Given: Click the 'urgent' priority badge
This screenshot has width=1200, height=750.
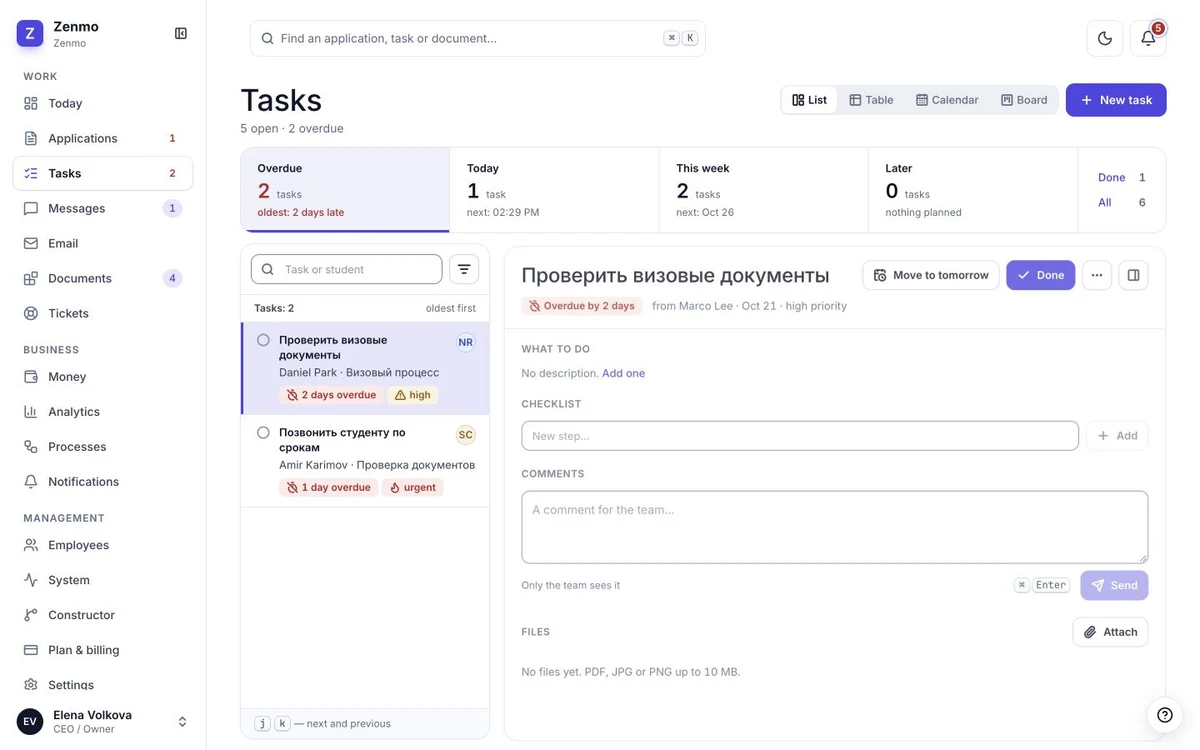Looking at the screenshot, I should (413, 488).
